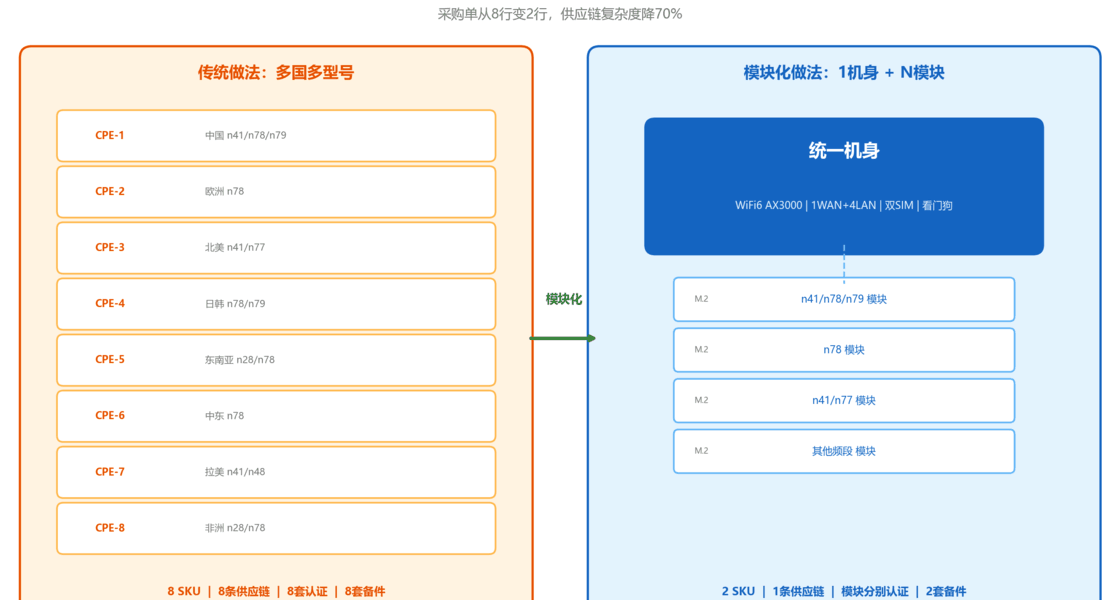Click the "n78 模块" text
Screen dimensions: 1120x600
coord(844,350)
